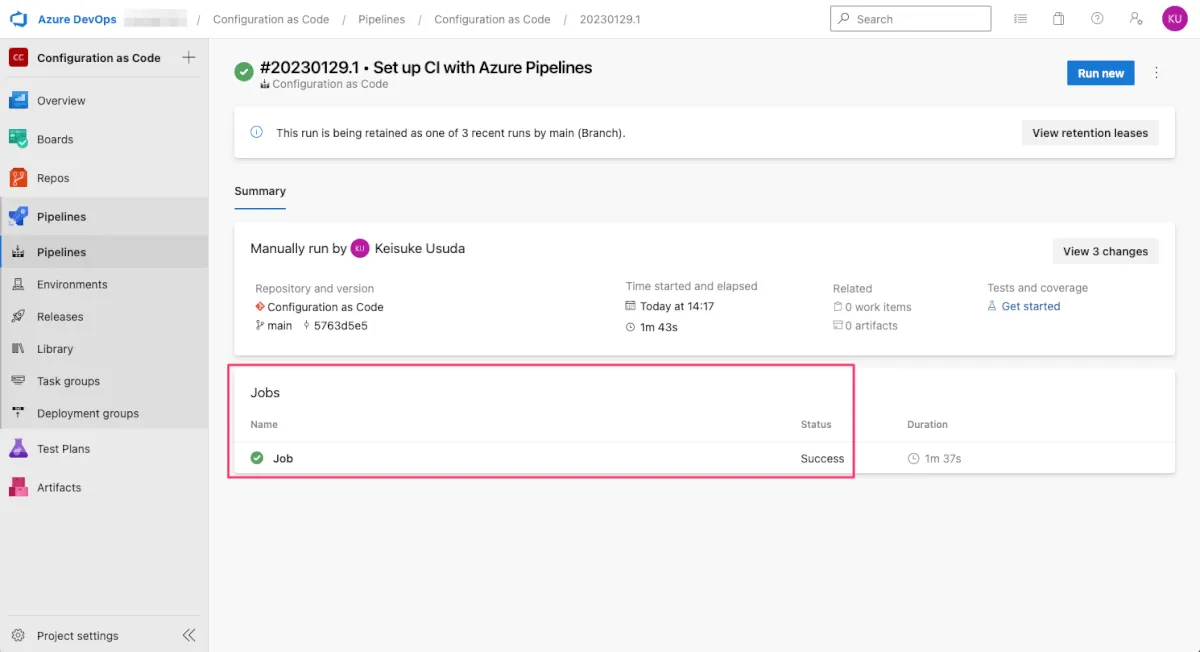Open the Job row in Jobs table
This screenshot has height=652, width=1200.
coord(283,458)
